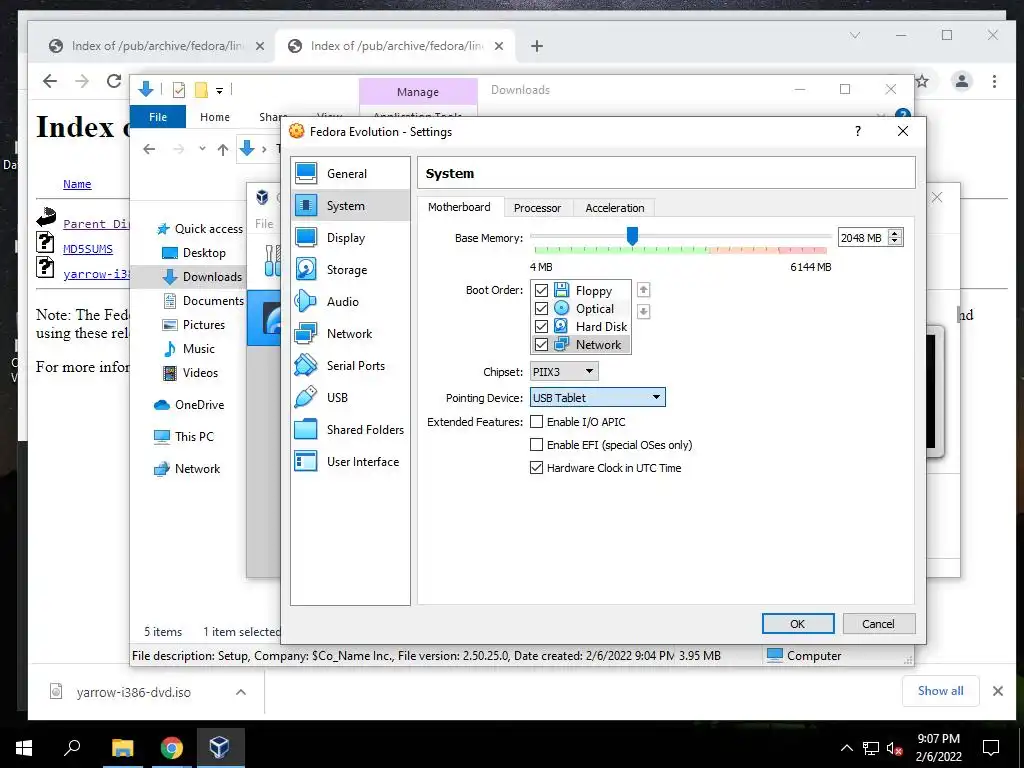Viewport: 1024px width, 768px height.
Task: Switch to the Processor tab
Action: [537, 208]
